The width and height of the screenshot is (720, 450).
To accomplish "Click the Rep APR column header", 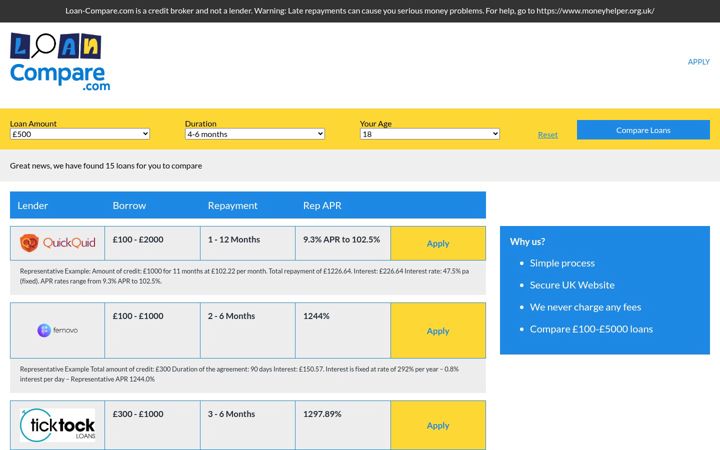I will point(322,206).
